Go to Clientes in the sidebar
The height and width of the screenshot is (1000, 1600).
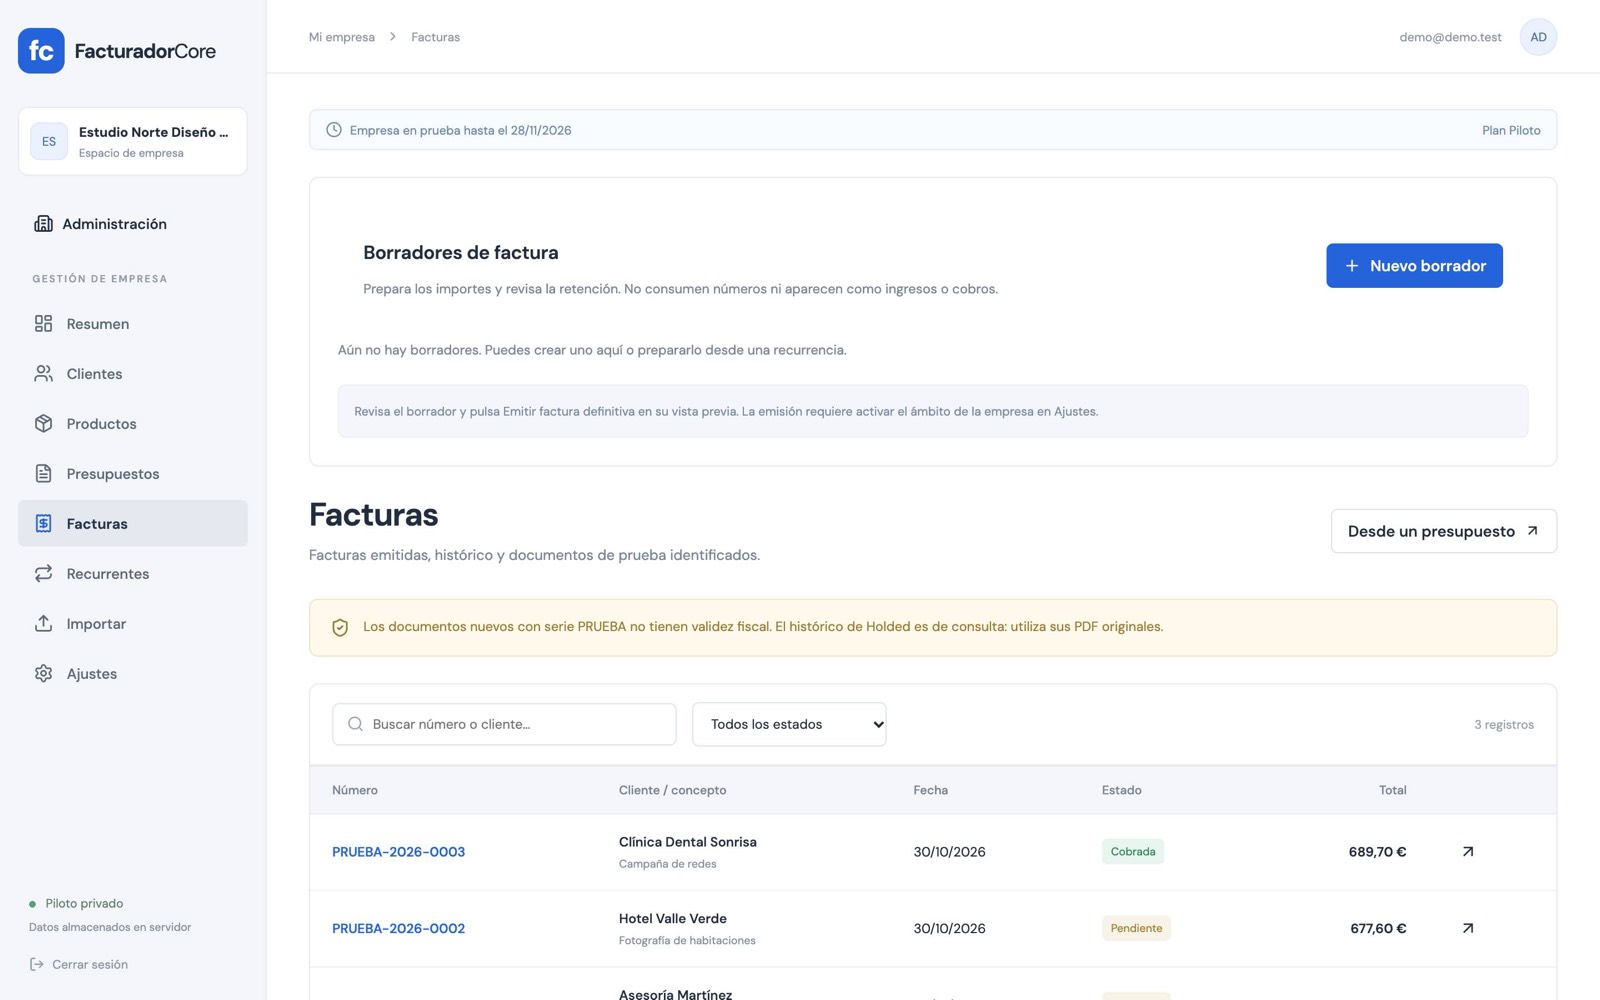click(x=133, y=373)
